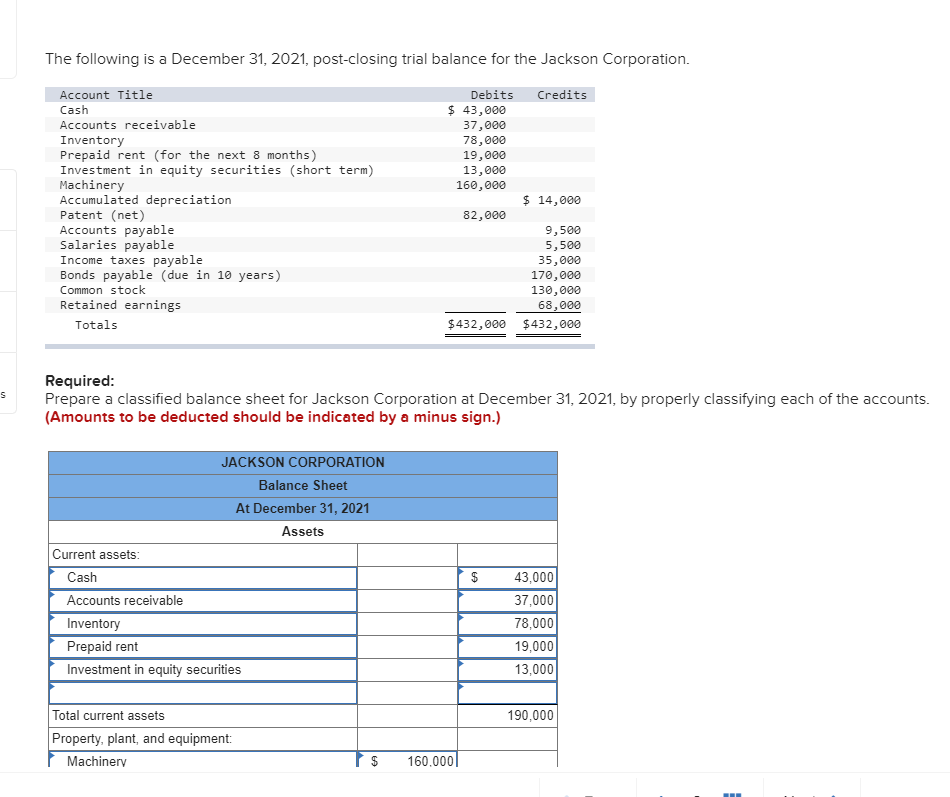Select the Investment in equity securities cell
Screen dimensions: 950x797
pos(200,669)
